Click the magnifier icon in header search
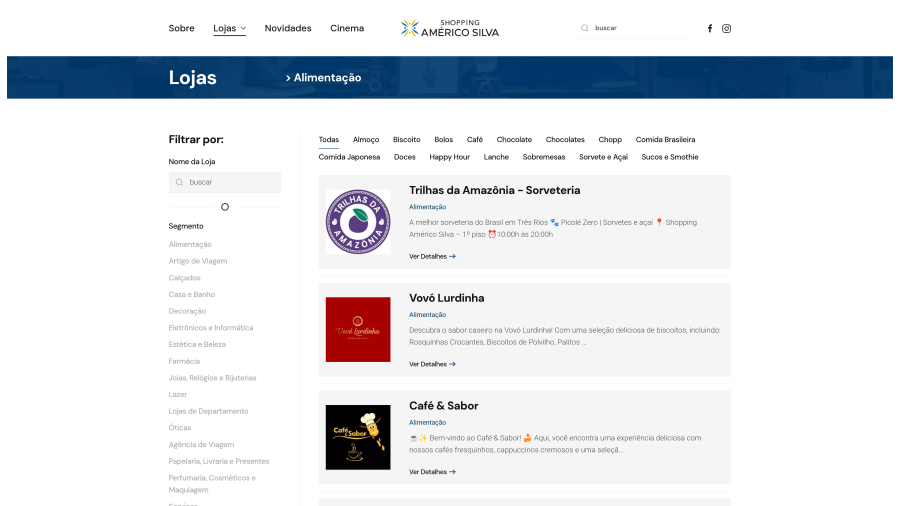900x506 pixels. [585, 28]
